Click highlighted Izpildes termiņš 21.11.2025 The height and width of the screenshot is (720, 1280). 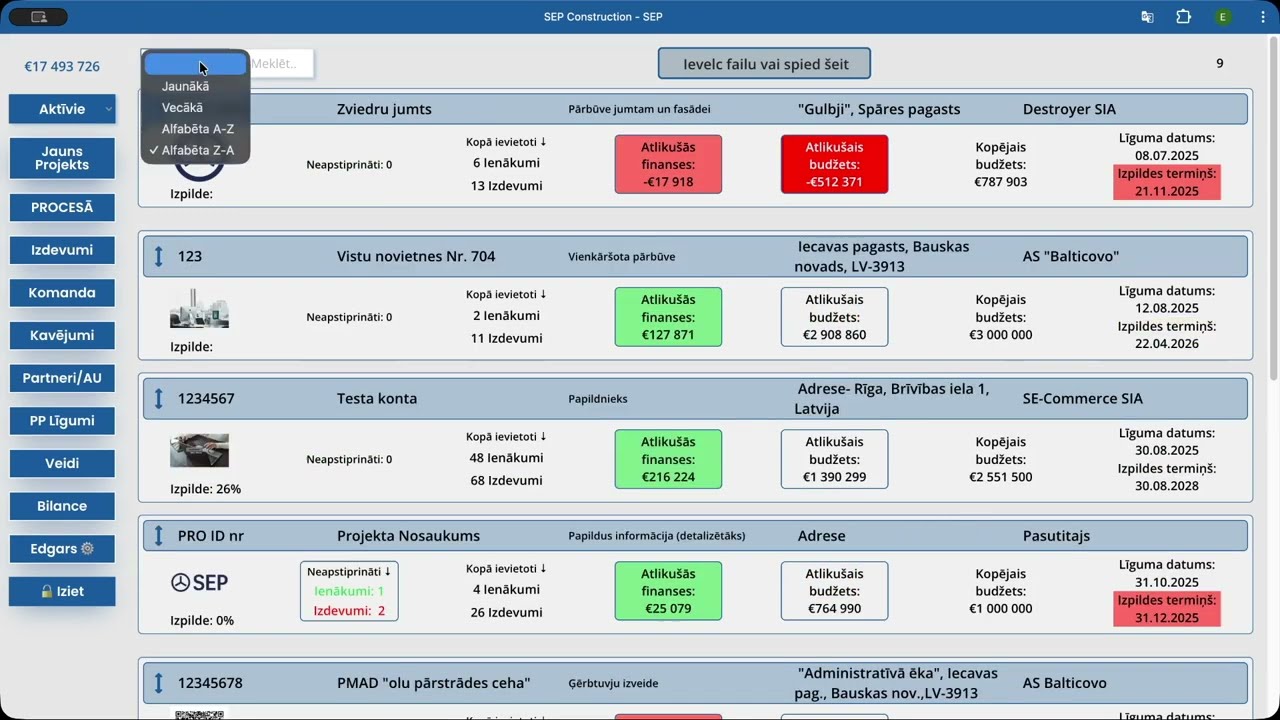click(1166, 182)
